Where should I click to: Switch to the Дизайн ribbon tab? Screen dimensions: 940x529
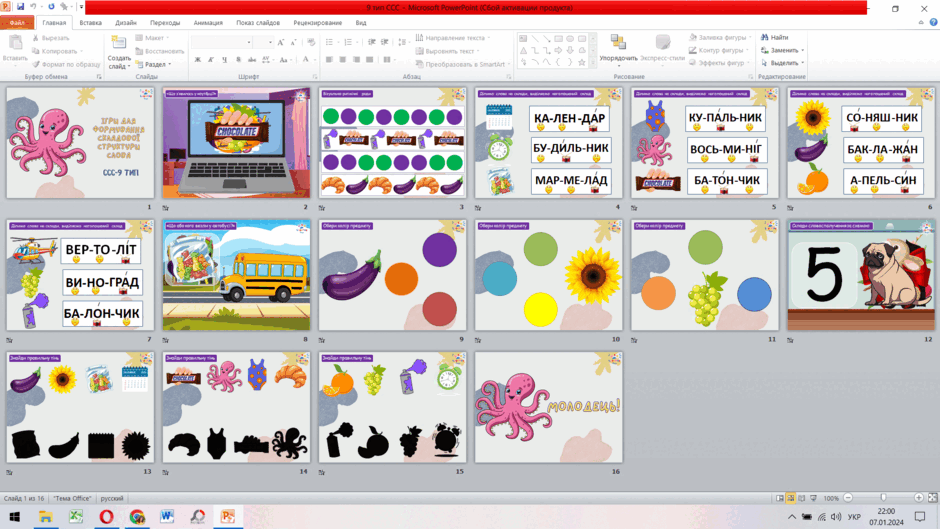click(126, 23)
